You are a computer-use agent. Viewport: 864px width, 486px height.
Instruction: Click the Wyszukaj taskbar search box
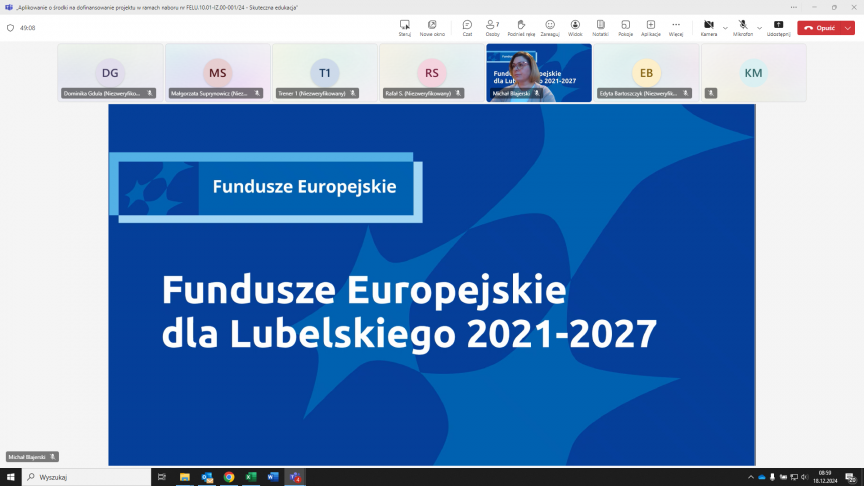pyautogui.click(x=87, y=477)
